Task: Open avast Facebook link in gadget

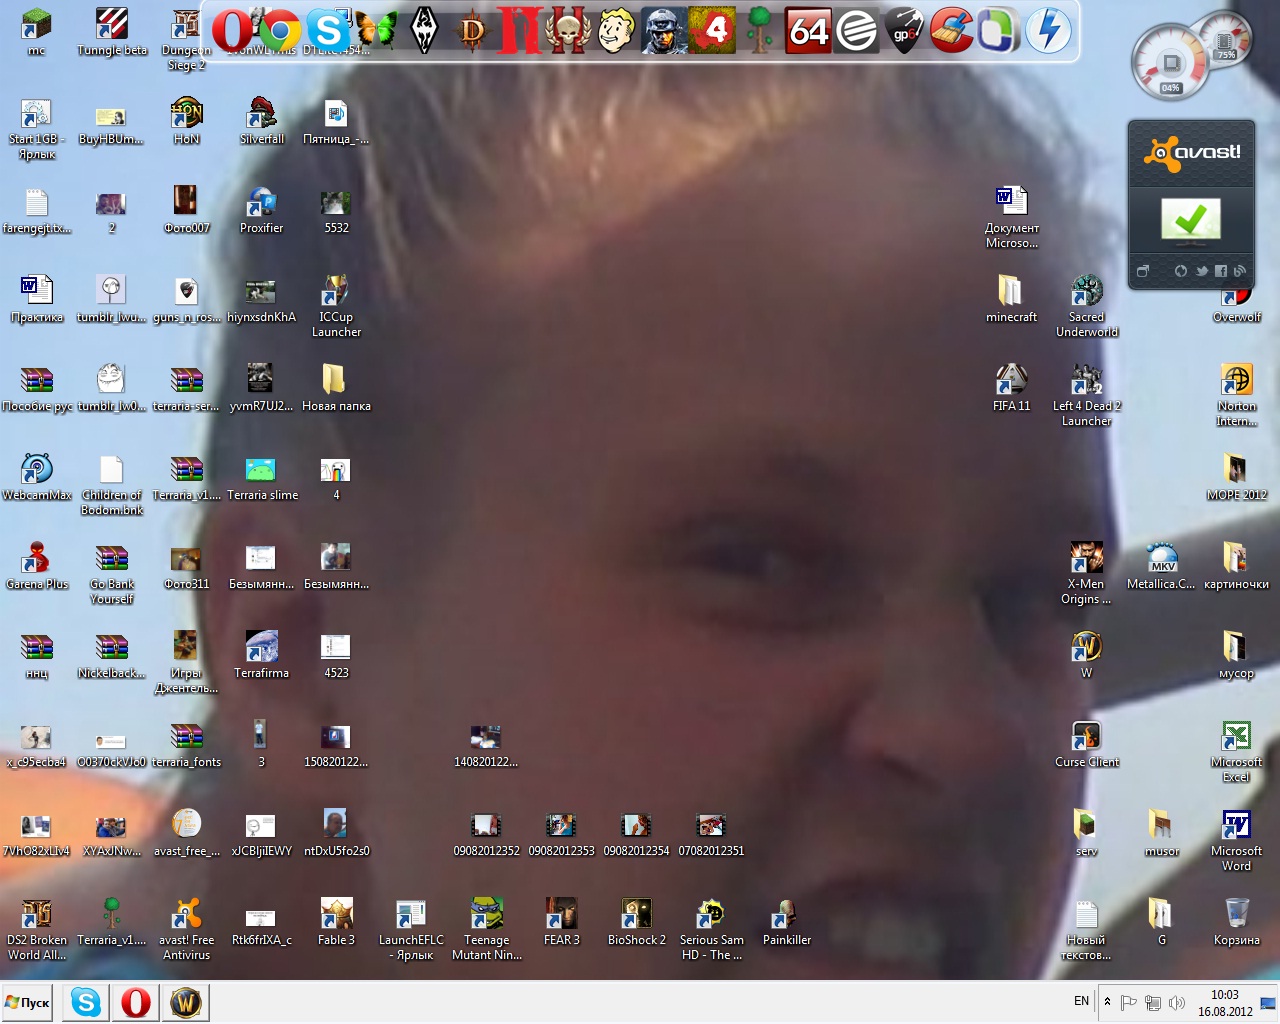Action: (1220, 271)
